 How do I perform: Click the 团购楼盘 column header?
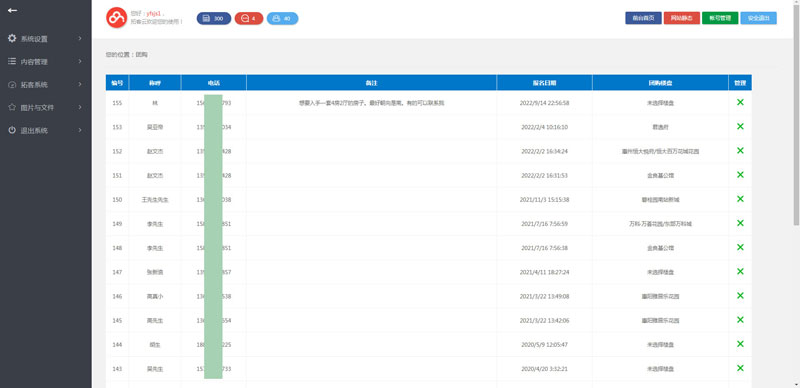pos(660,83)
